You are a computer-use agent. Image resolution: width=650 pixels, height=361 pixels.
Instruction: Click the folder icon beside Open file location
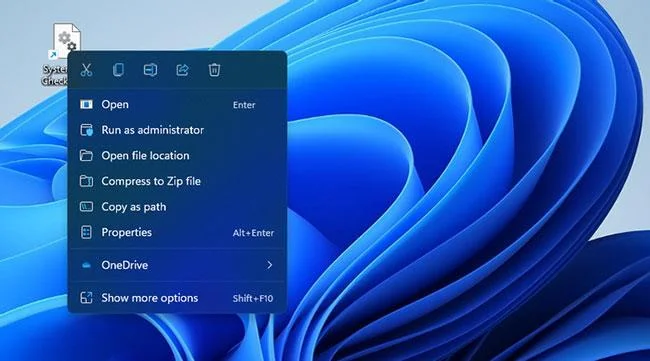(x=86, y=156)
